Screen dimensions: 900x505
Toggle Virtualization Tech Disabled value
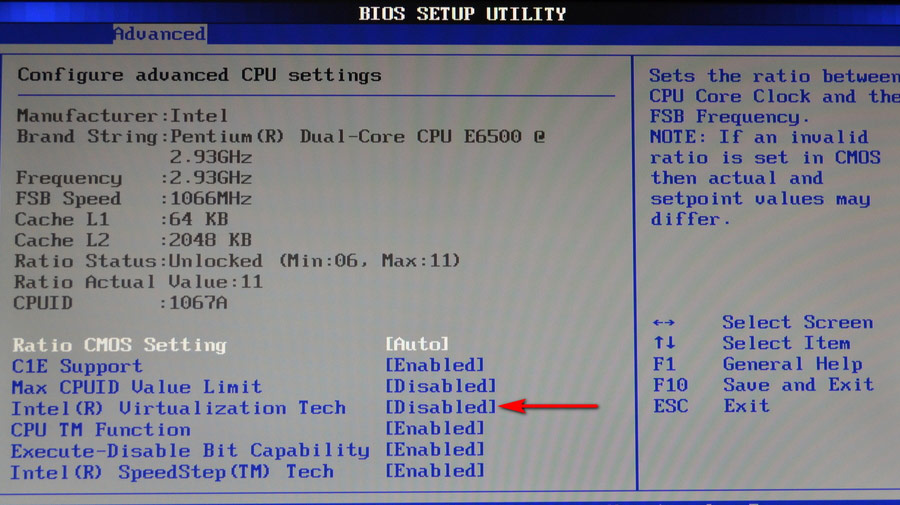coord(441,407)
